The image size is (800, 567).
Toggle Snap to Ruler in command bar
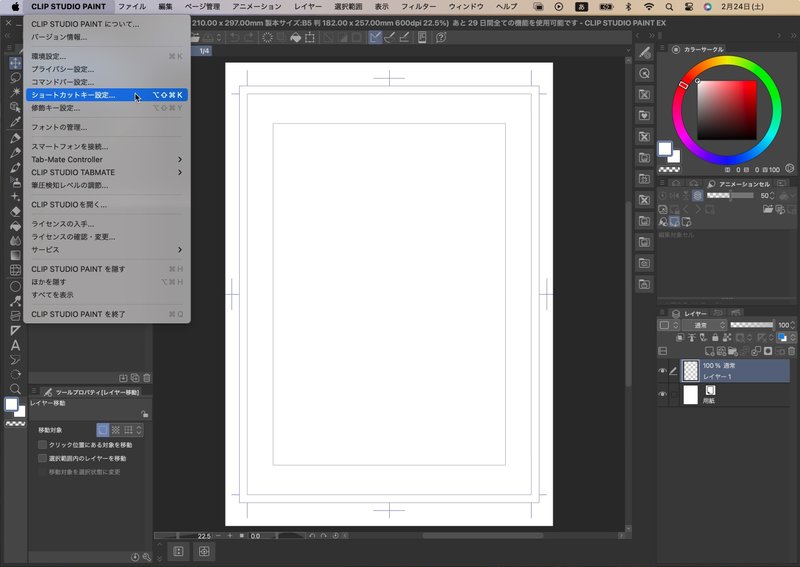tap(375, 37)
